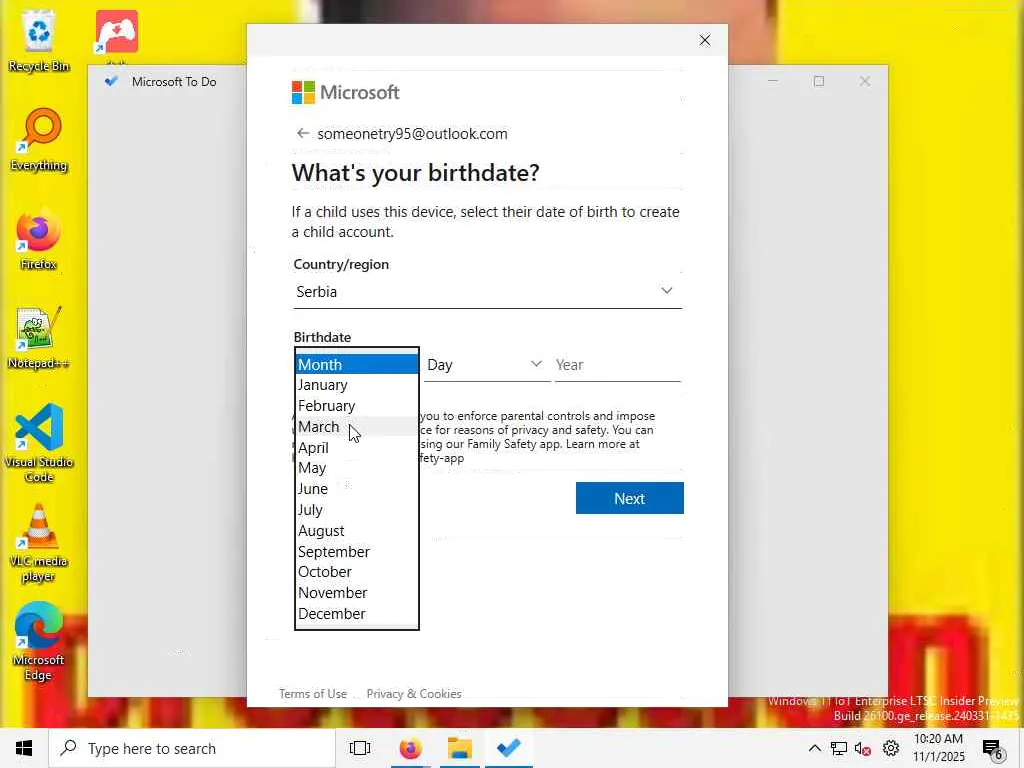Open the Day dropdown
Viewport: 1024px width, 768px height.
487,364
